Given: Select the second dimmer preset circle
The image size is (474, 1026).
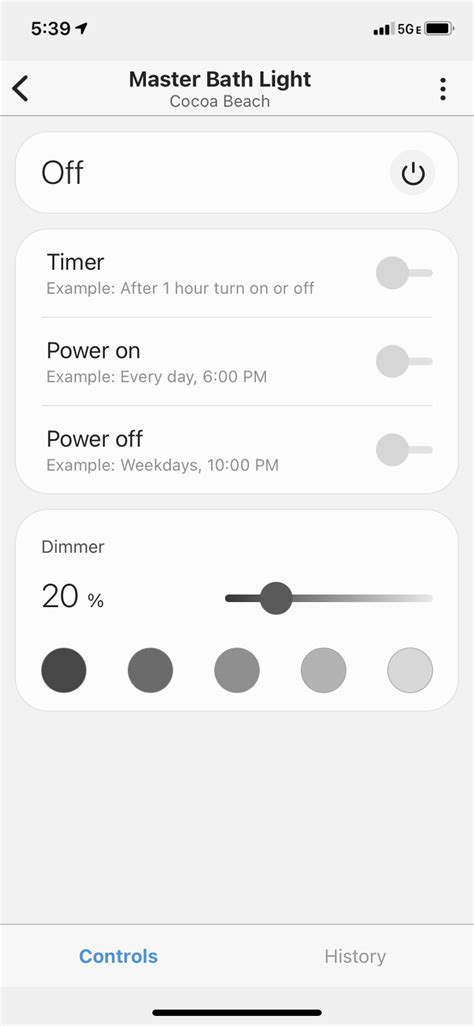Looking at the screenshot, I should point(151,670).
